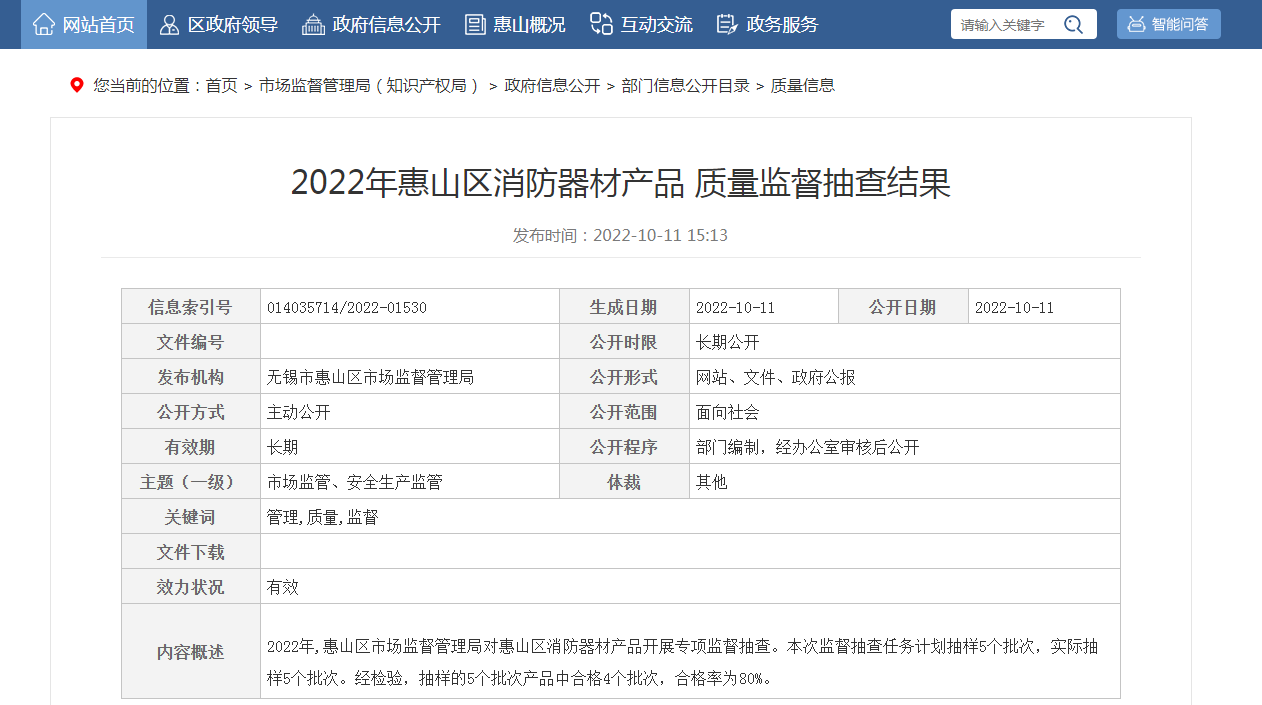Viewport: 1262px width, 705px height.
Task: Click the building icon beside 政府信息公开
Action: click(x=313, y=24)
